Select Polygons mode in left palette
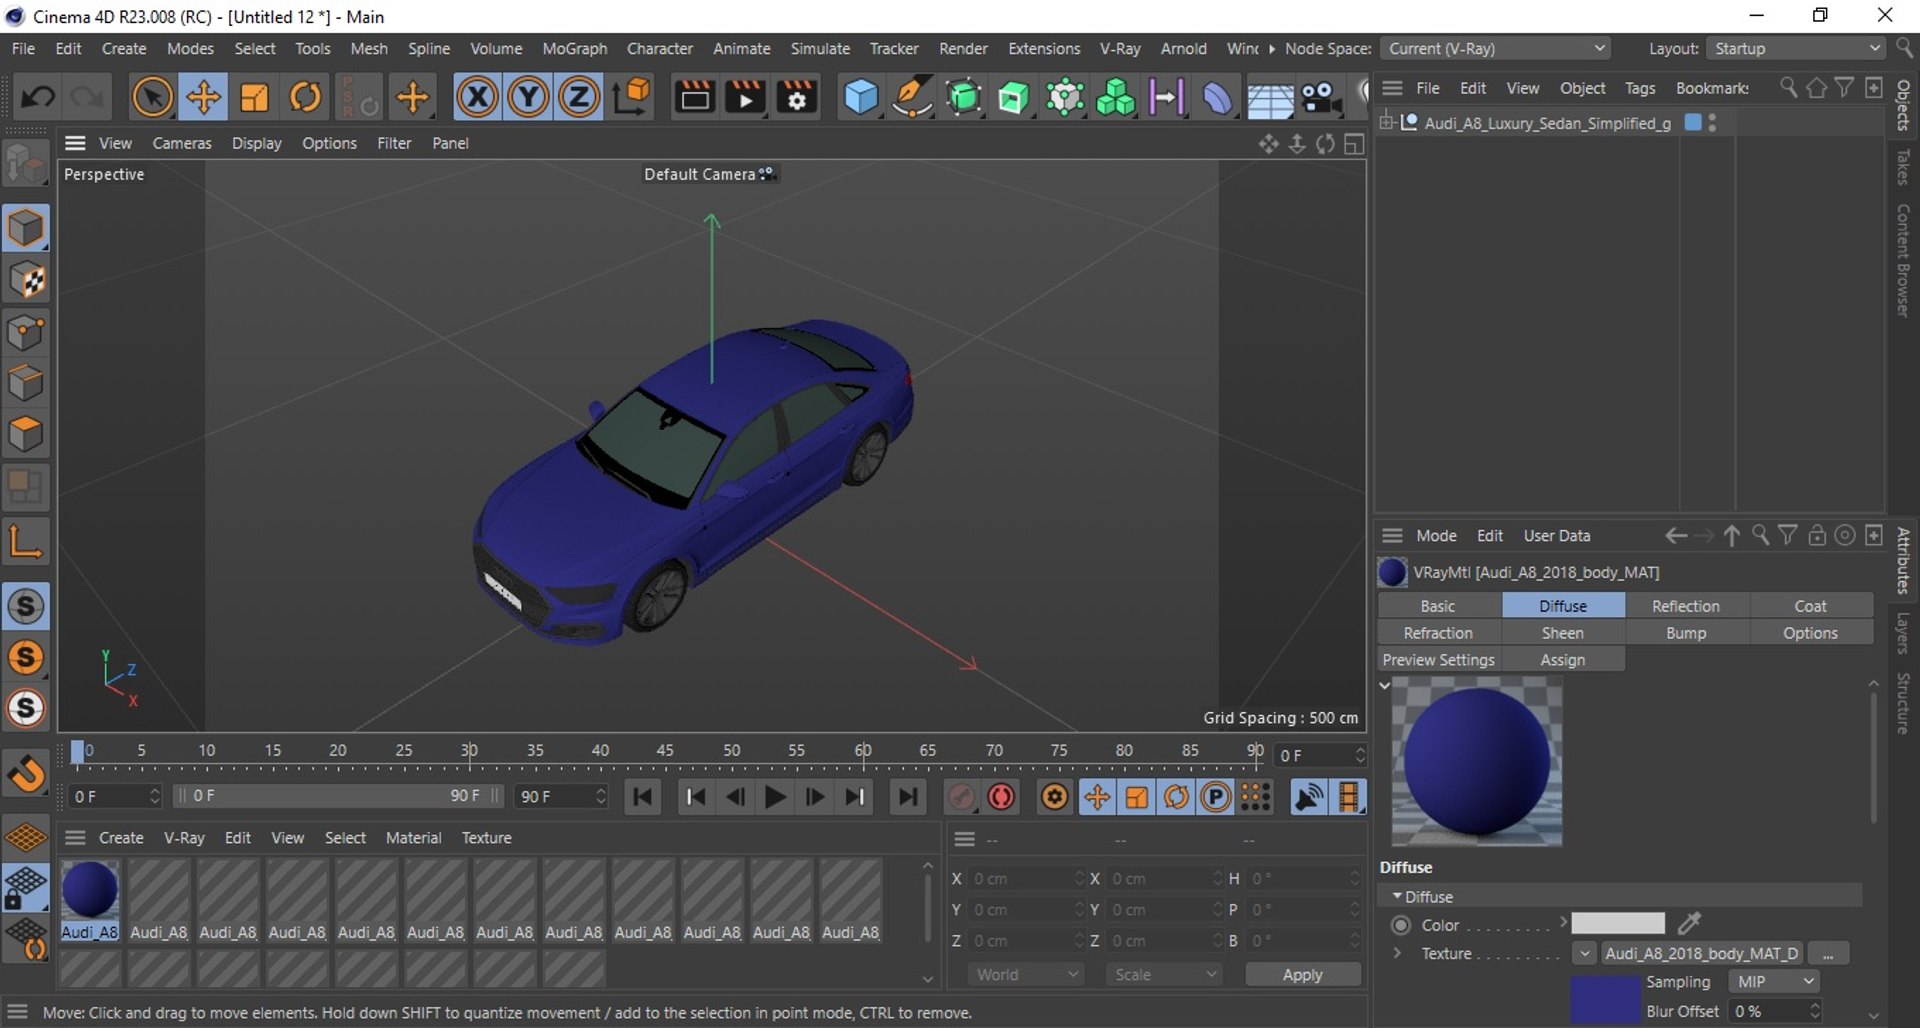Image resolution: width=1920 pixels, height=1028 pixels. pos(26,434)
